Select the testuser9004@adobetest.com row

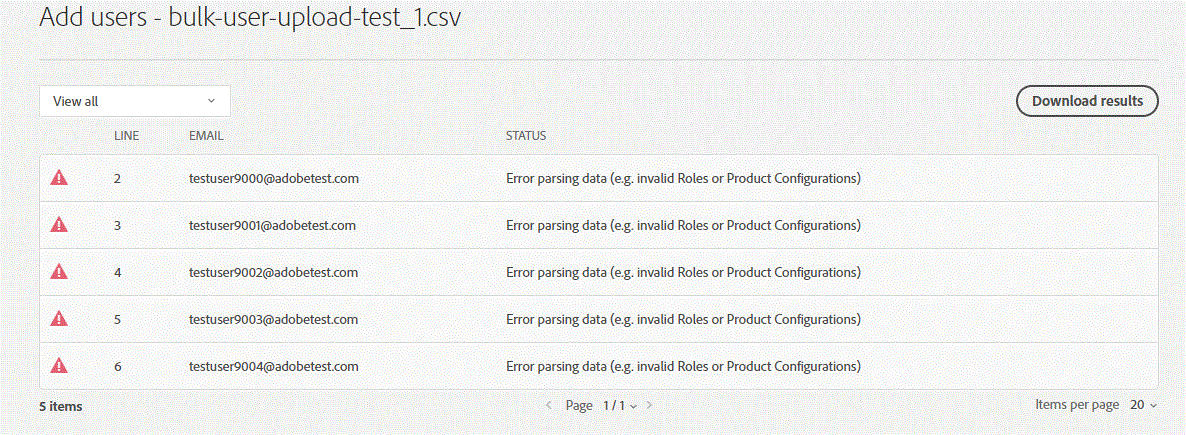click(598, 366)
